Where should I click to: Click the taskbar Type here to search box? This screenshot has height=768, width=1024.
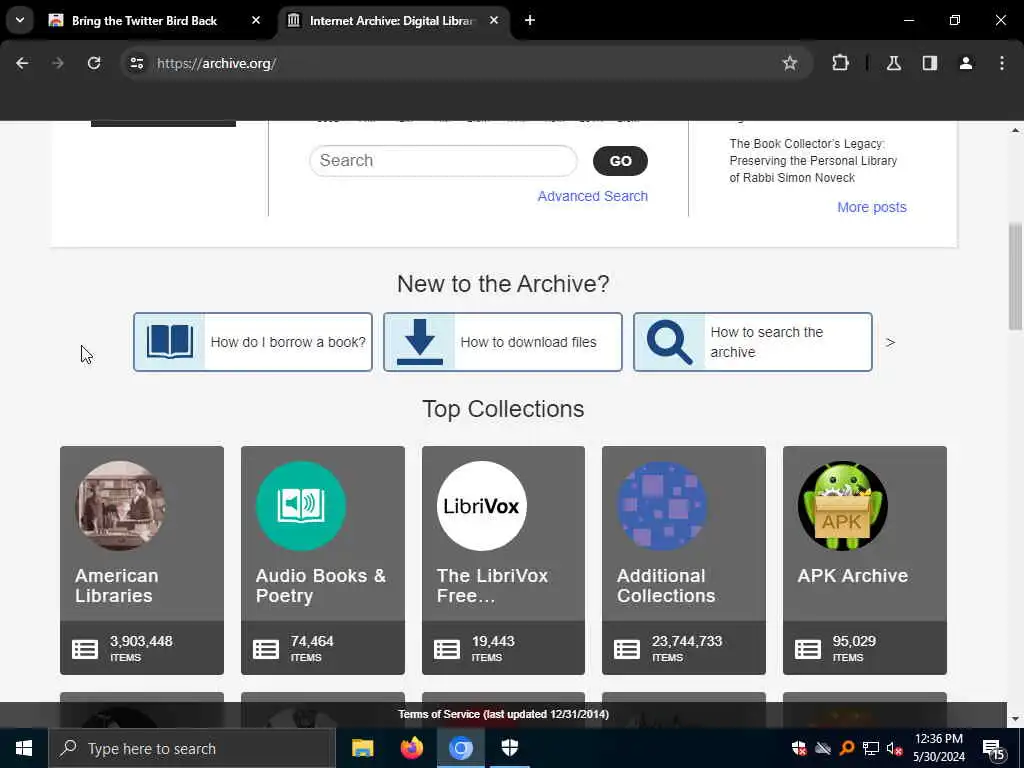pyautogui.click(x=191, y=748)
